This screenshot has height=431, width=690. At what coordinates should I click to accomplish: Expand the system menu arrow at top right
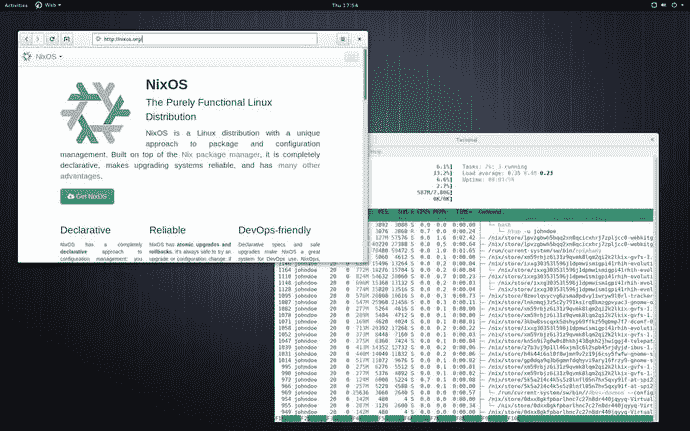coord(682,5)
